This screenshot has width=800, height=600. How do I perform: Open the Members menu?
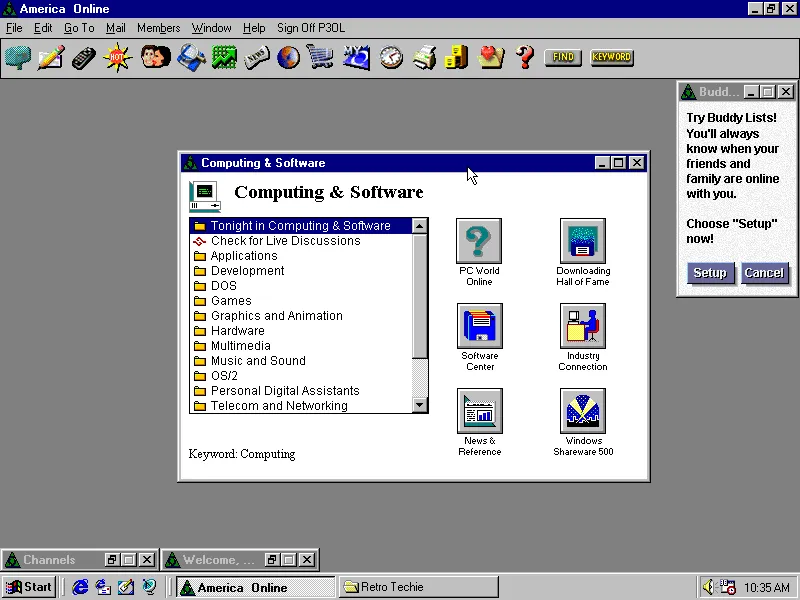158,27
